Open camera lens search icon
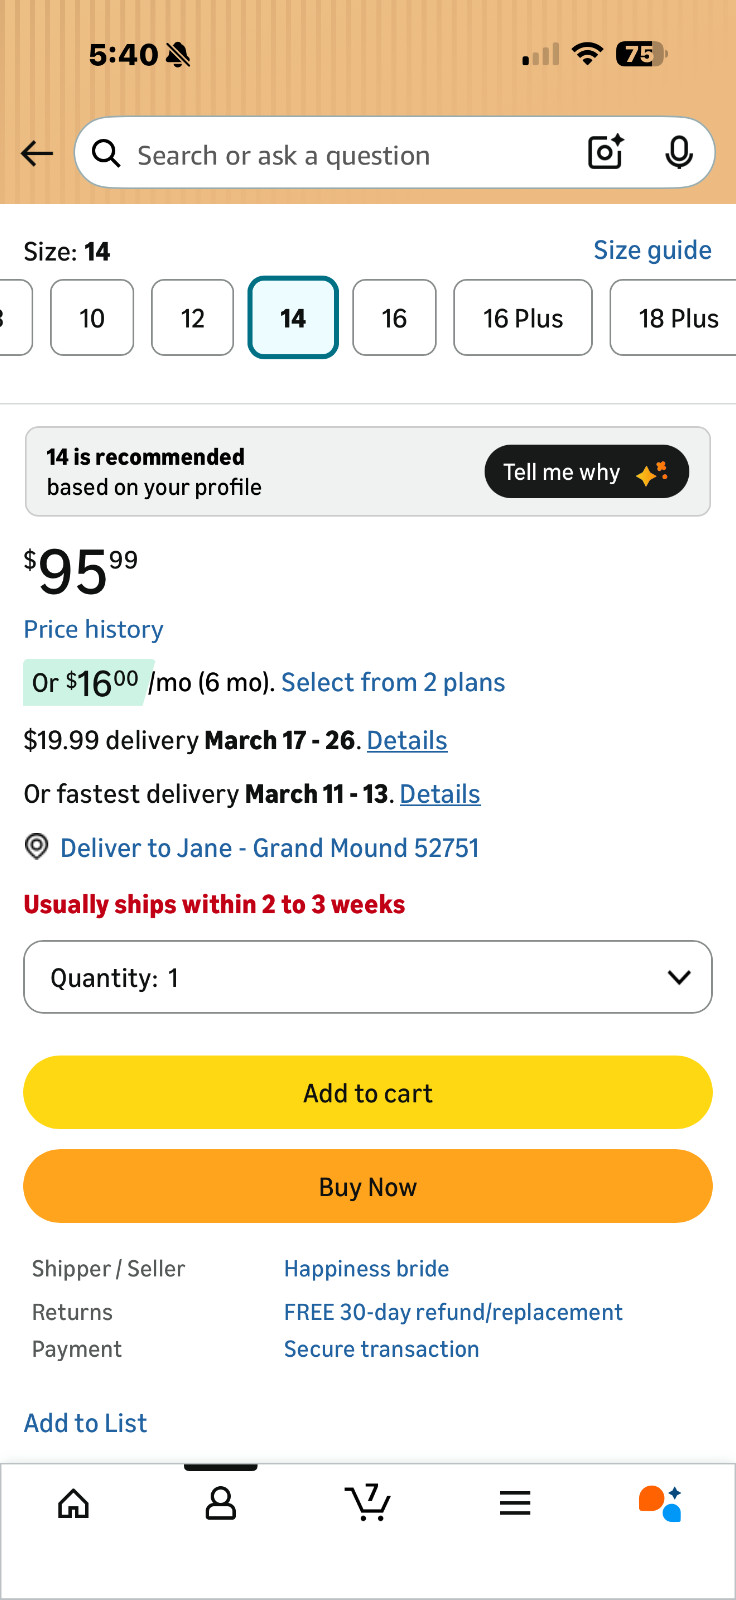Image resolution: width=736 pixels, height=1600 pixels. coord(606,152)
